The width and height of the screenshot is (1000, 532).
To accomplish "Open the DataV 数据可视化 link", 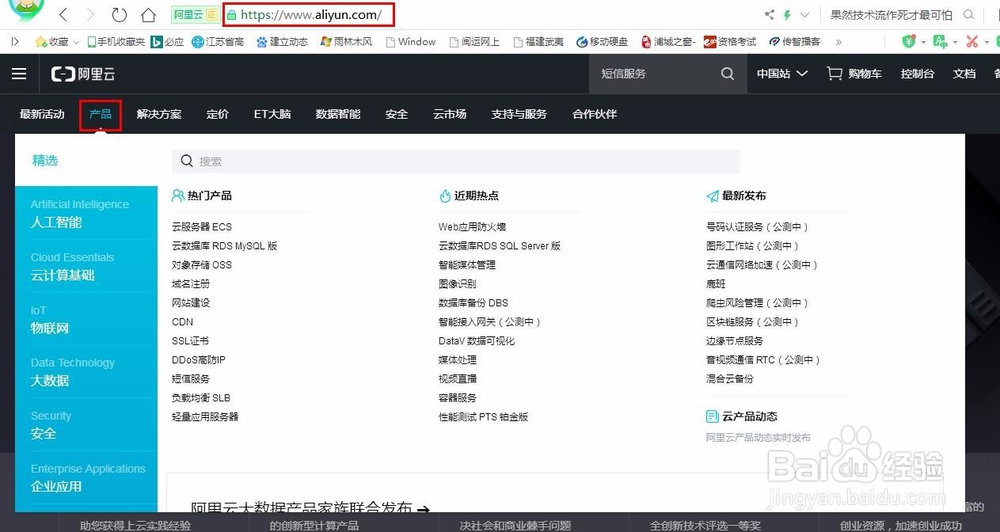I will click(476, 341).
